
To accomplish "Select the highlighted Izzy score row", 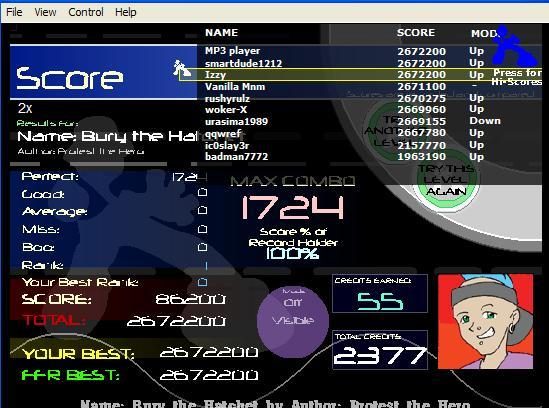I will pos(360,75).
